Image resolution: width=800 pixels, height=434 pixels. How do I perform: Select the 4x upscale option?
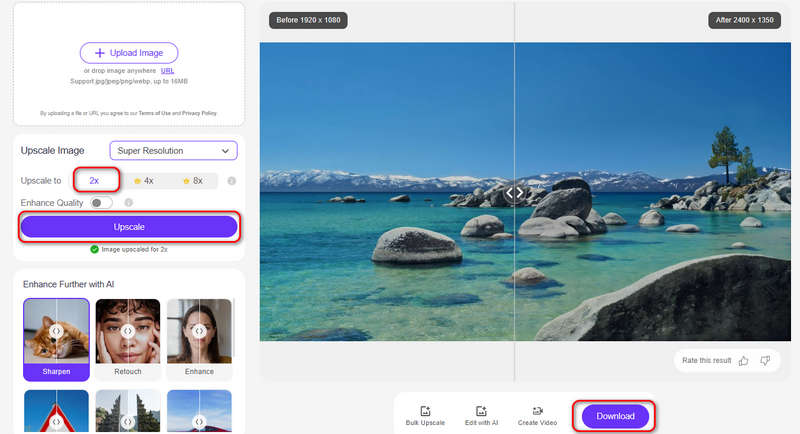(144, 181)
